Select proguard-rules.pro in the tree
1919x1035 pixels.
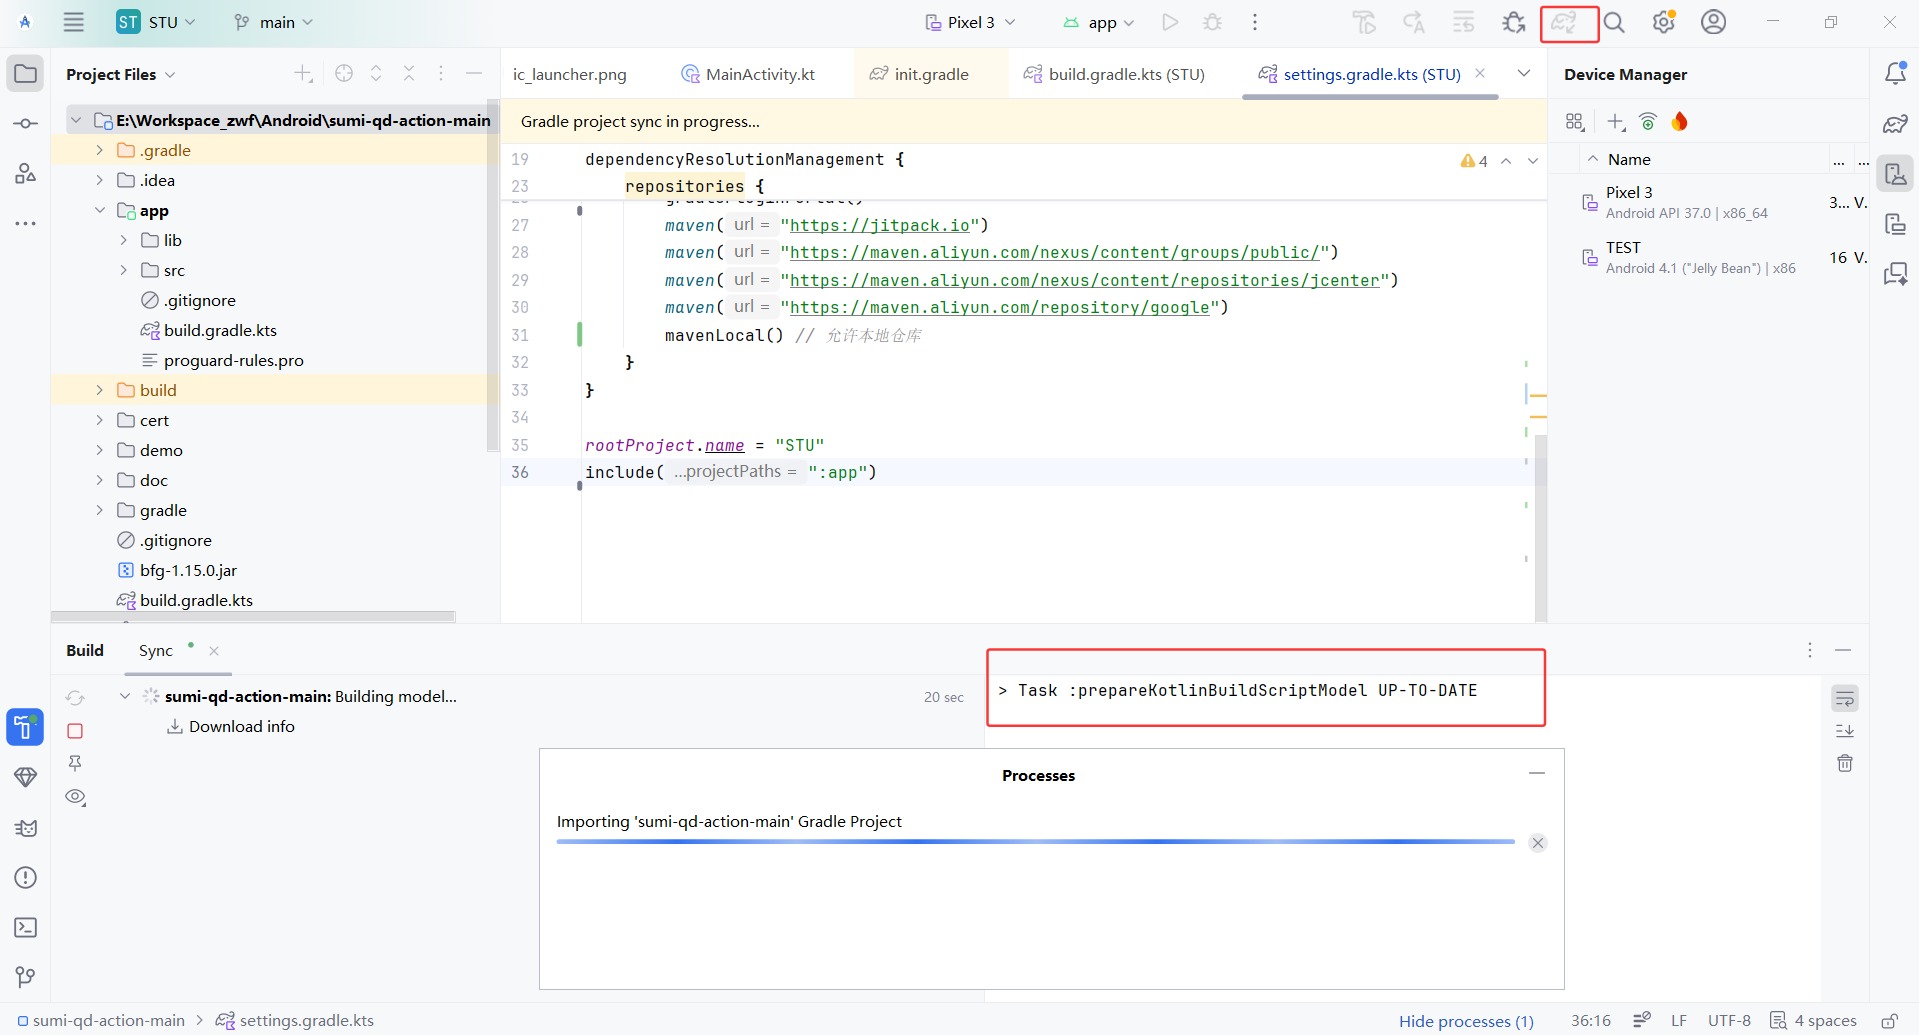click(234, 360)
